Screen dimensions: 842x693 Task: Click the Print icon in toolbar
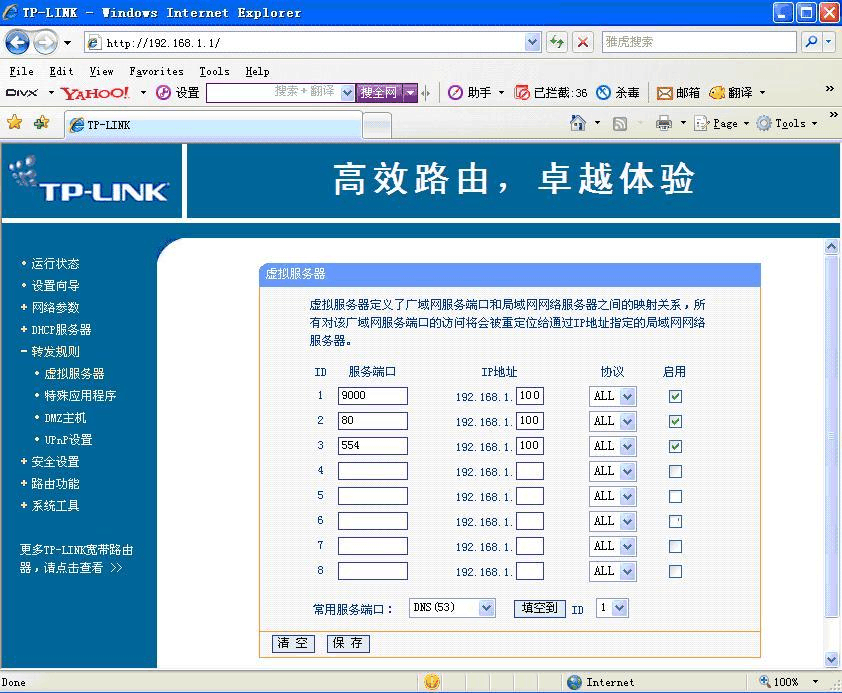coord(663,123)
